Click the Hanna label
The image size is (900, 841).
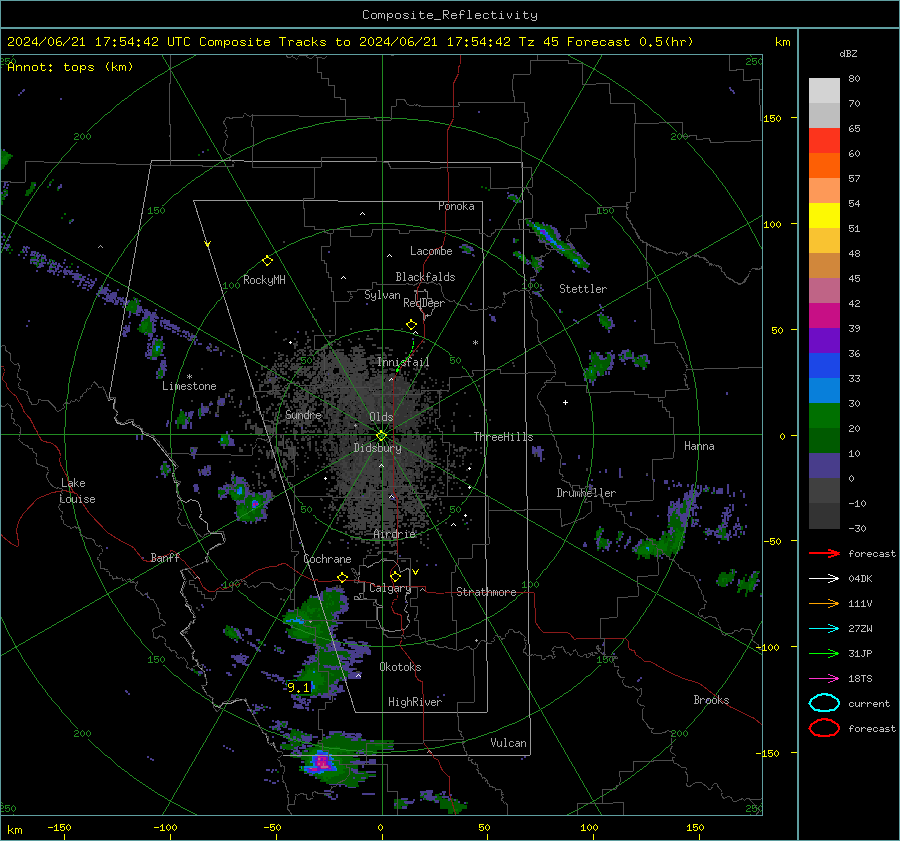pos(699,446)
